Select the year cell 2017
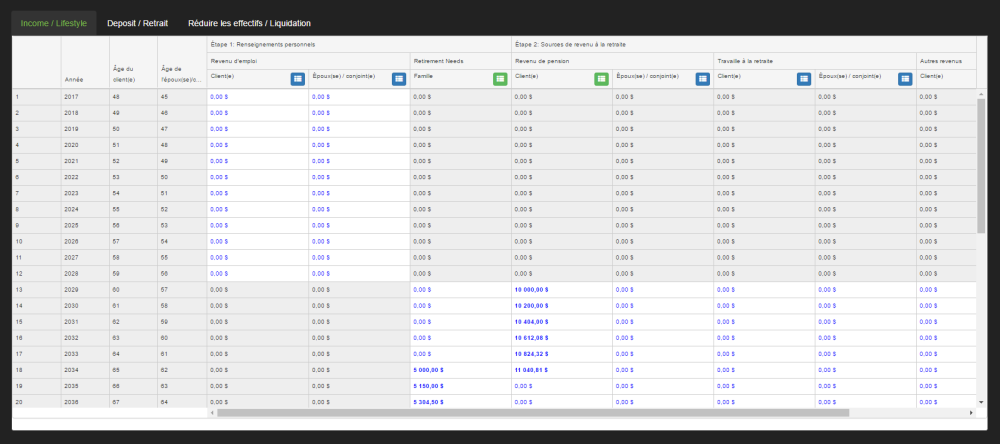The height and width of the screenshot is (444, 1000). pyautogui.click(x=85, y=97)
